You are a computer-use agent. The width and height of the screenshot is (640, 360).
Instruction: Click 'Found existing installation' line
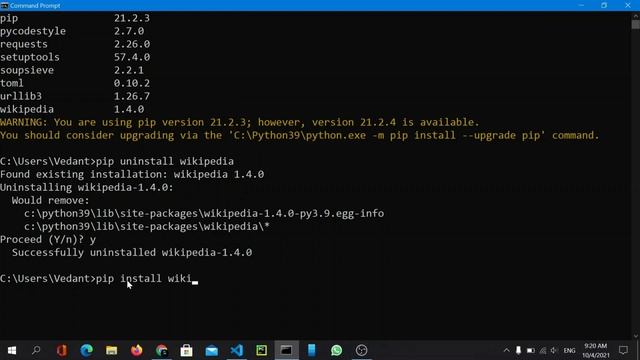point(132,174)
